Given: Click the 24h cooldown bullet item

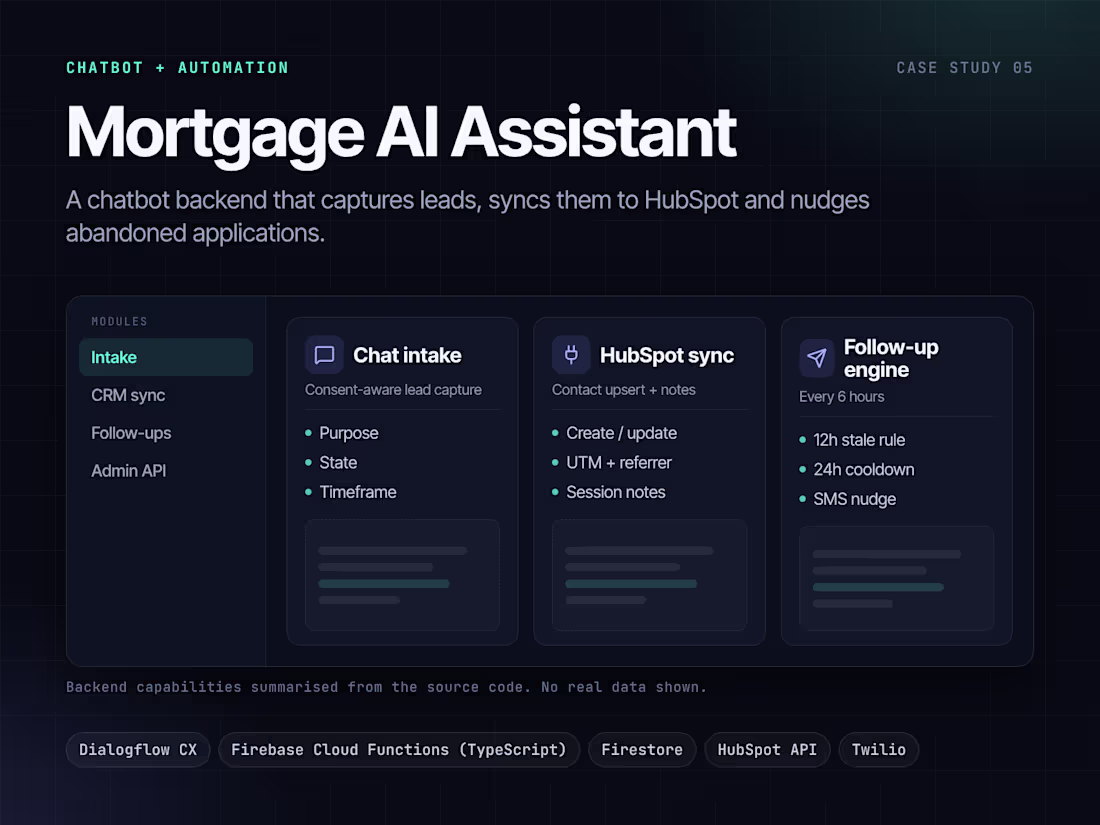Looking at the screenshot, I should click(857, 469).
